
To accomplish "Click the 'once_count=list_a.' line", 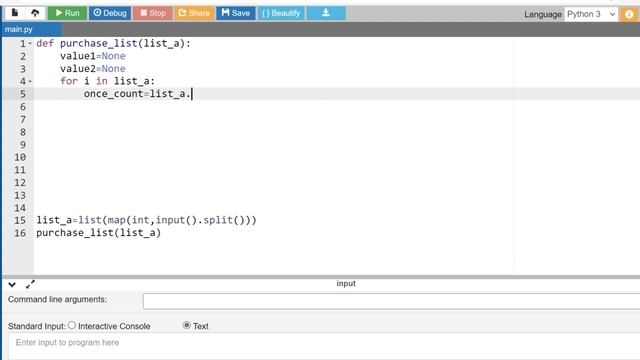I will [x=138, y=94].
